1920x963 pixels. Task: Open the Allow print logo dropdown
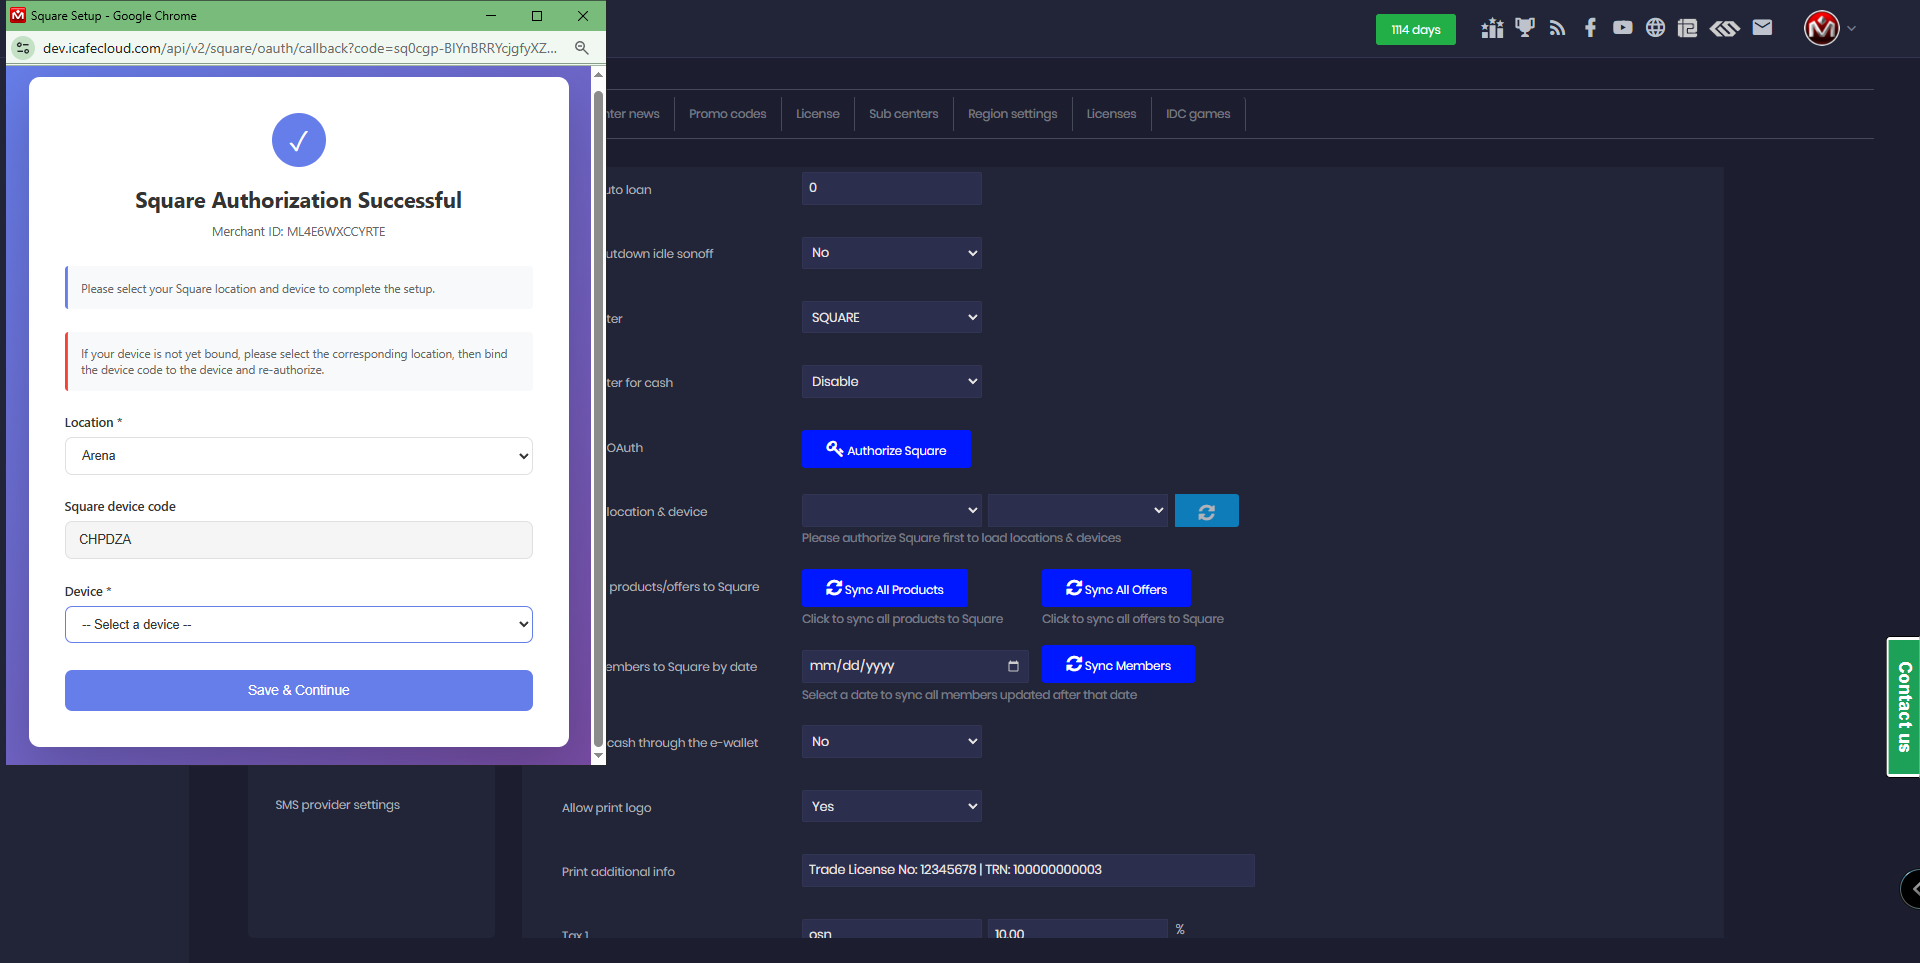click(x=891, y=807)
